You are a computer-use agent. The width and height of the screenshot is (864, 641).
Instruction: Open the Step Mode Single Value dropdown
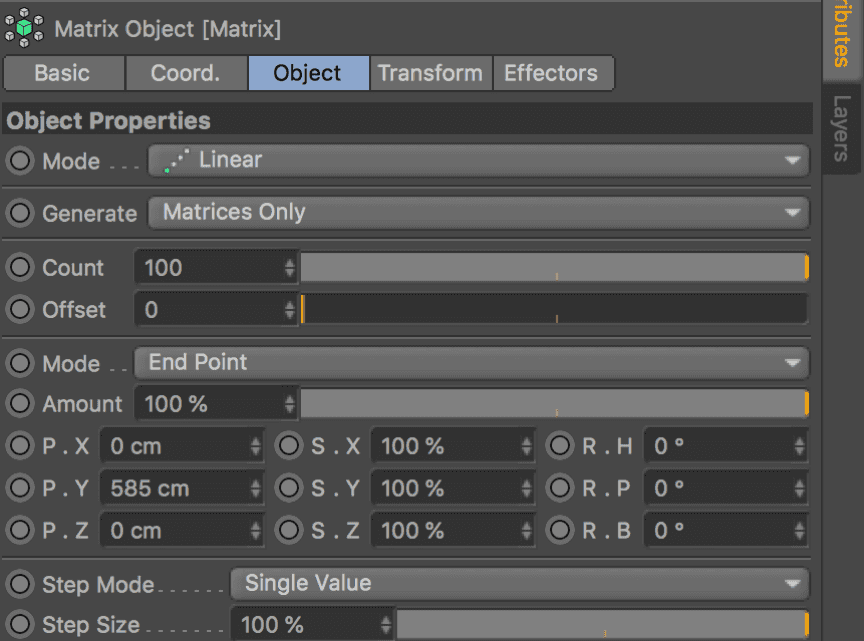click(x=519, y=583)
